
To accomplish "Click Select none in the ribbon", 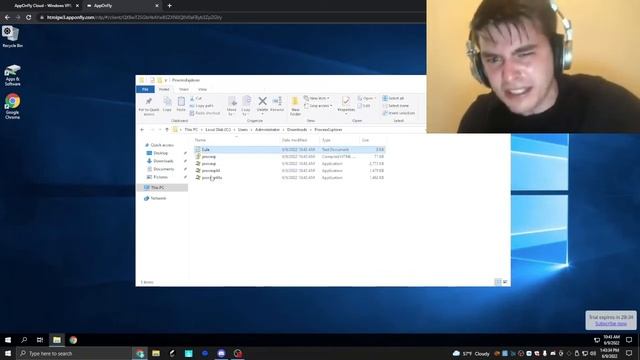I will (396, 106).
